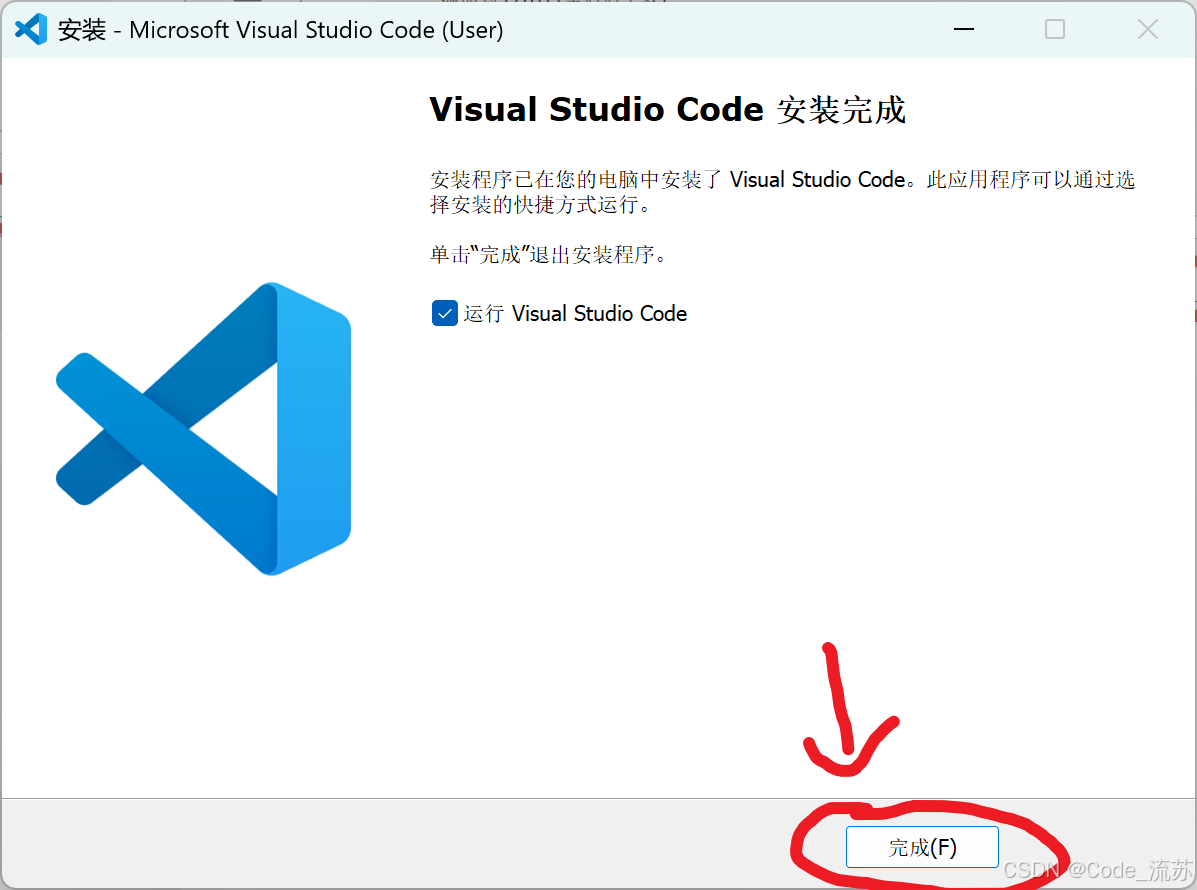This screenshot has height=890, width=1197.
Task: Click the VS Code icon in the title bar
Action: [31, 30]
